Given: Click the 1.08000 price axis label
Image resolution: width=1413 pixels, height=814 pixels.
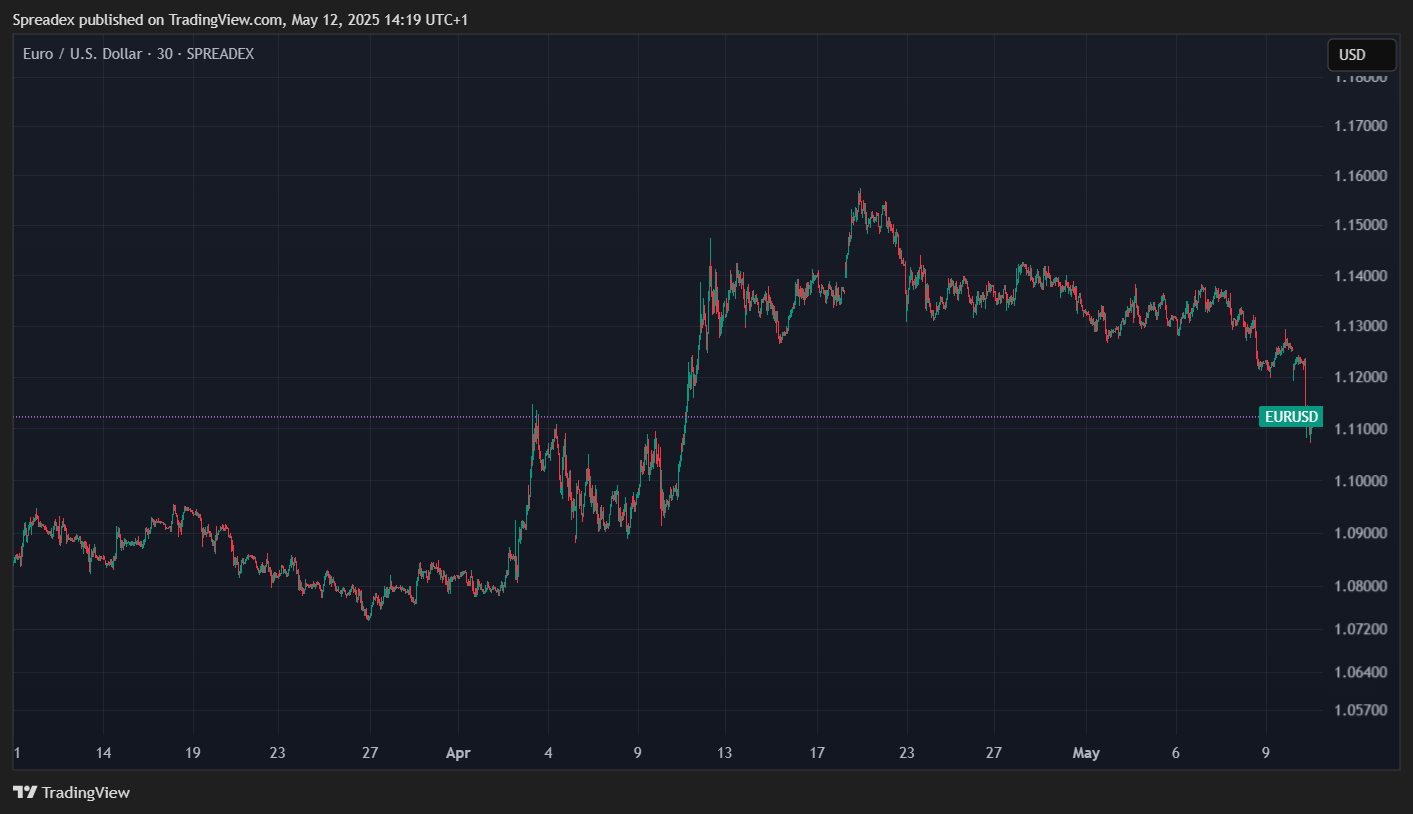Looking at the screenshot, I should [x=1360, y=586].
